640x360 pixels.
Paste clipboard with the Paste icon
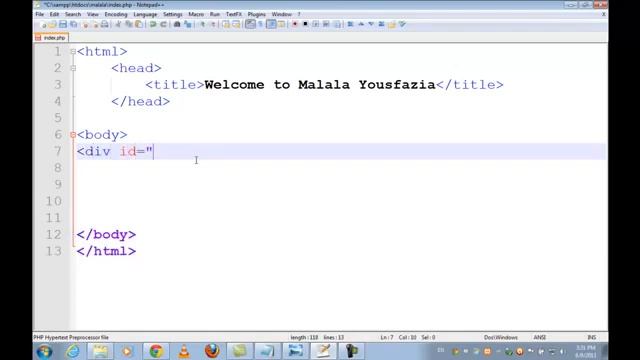139,24
